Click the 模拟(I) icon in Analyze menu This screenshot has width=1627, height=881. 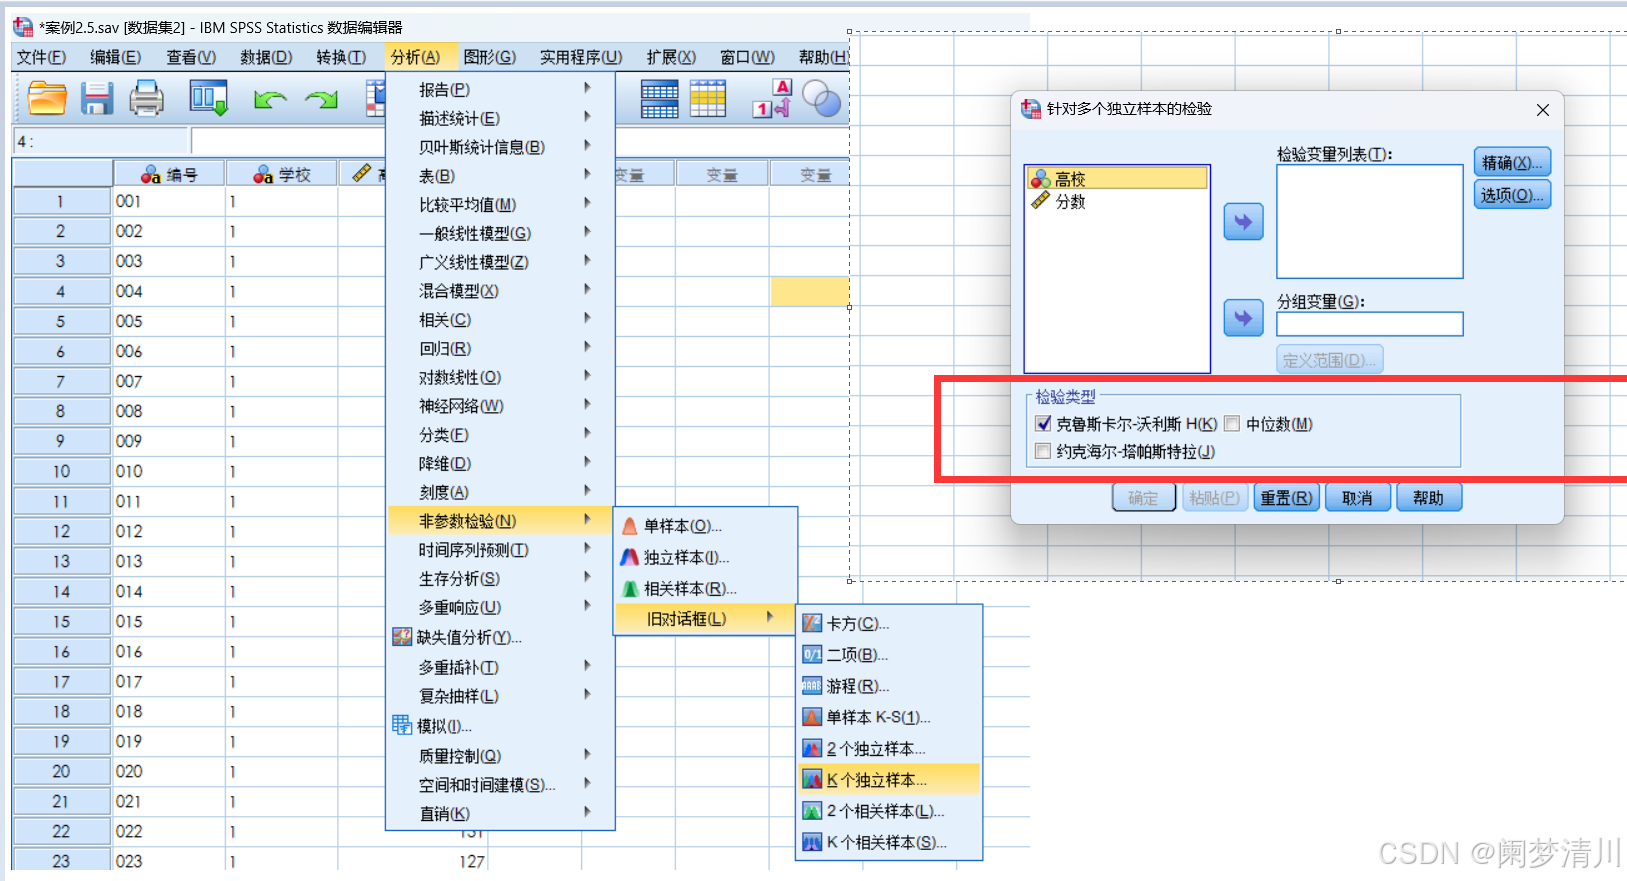402,725
